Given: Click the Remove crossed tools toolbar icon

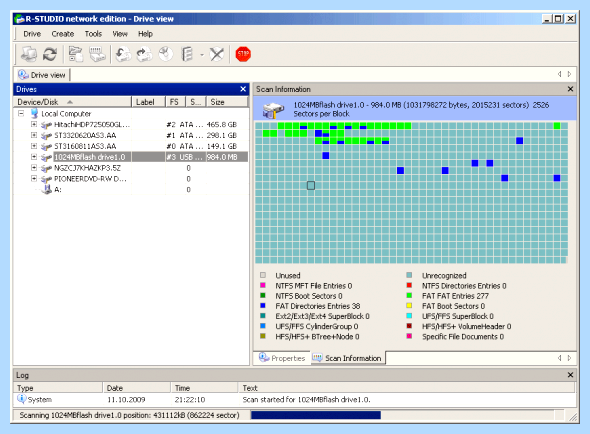Looking at the screenshot, I should (217, 54).
